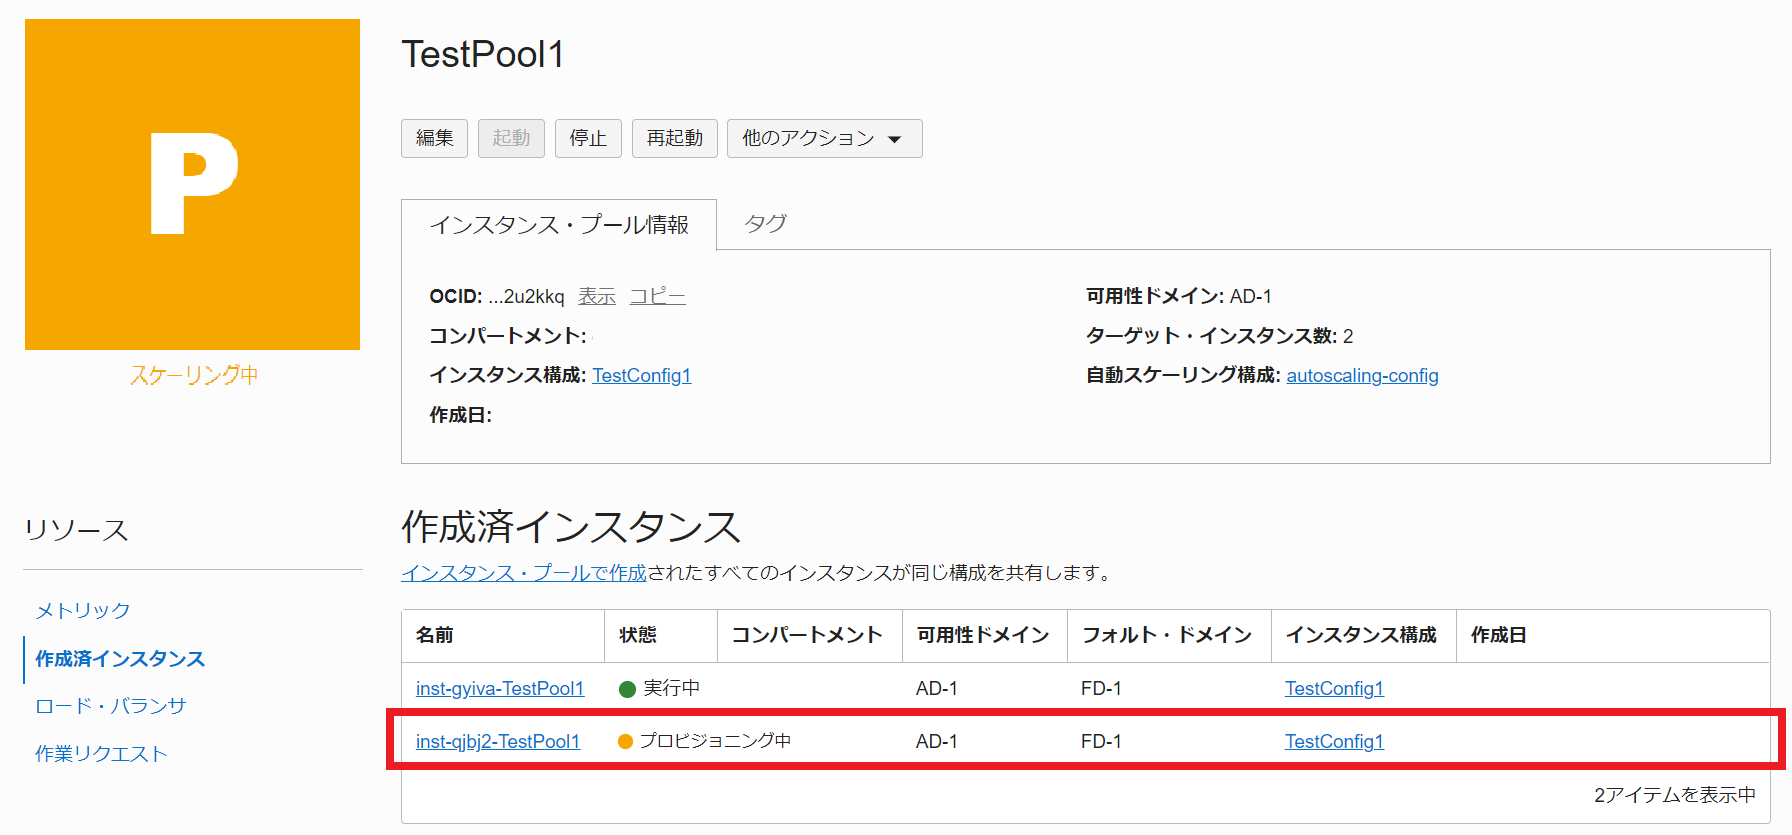This screenshot has height=835, width=1792.
Task: Click 表示 link next to OCID
Action: point(596,297)
